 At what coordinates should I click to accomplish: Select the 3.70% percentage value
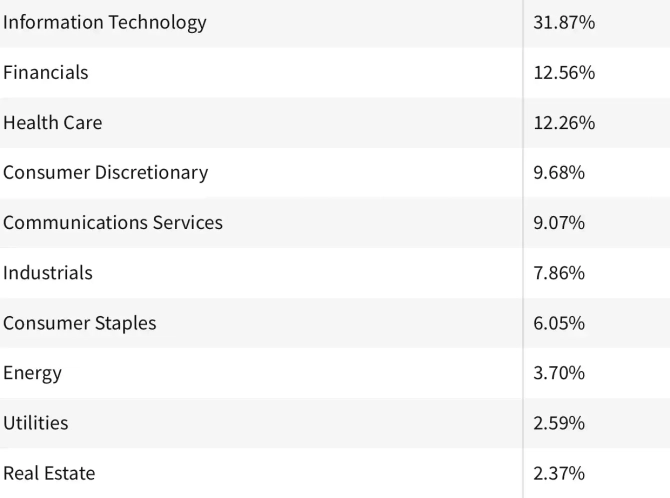pyautogui.click(x=559, y=372)
